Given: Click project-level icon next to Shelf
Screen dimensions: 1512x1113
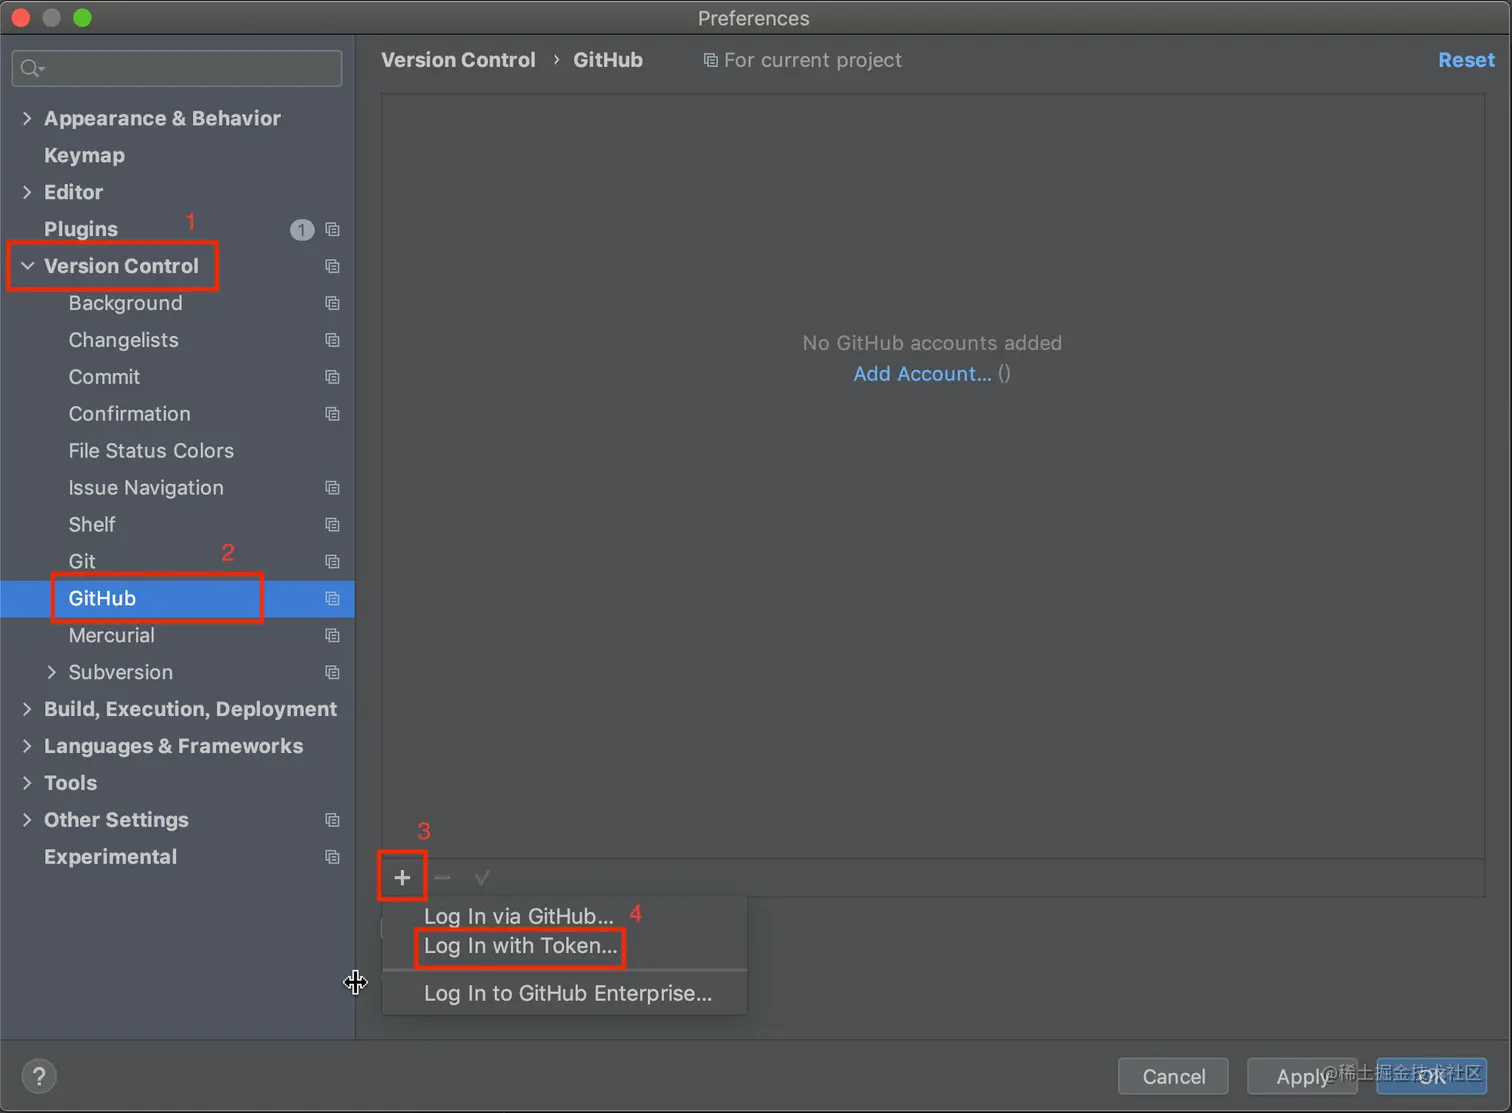Looking at the screenshot, I should (333, 525).
